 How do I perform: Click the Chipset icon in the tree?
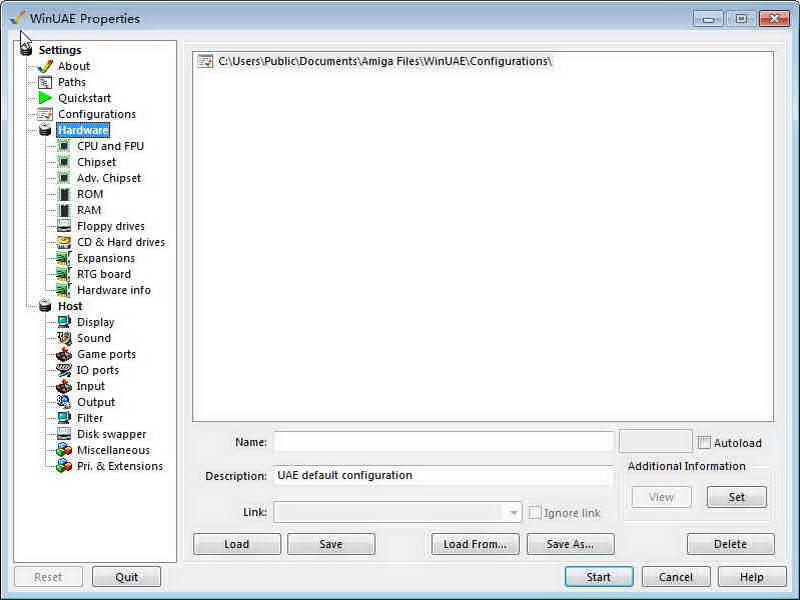coord(64,162)
